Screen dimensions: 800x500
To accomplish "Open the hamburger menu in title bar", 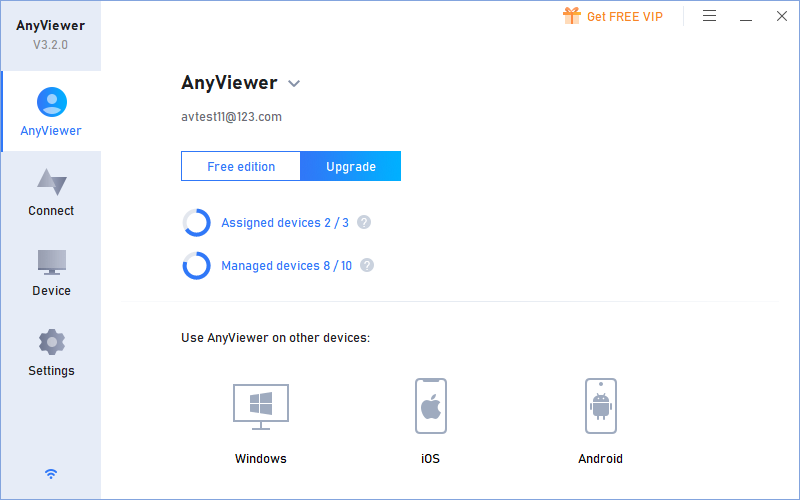I will pos(709,16).
